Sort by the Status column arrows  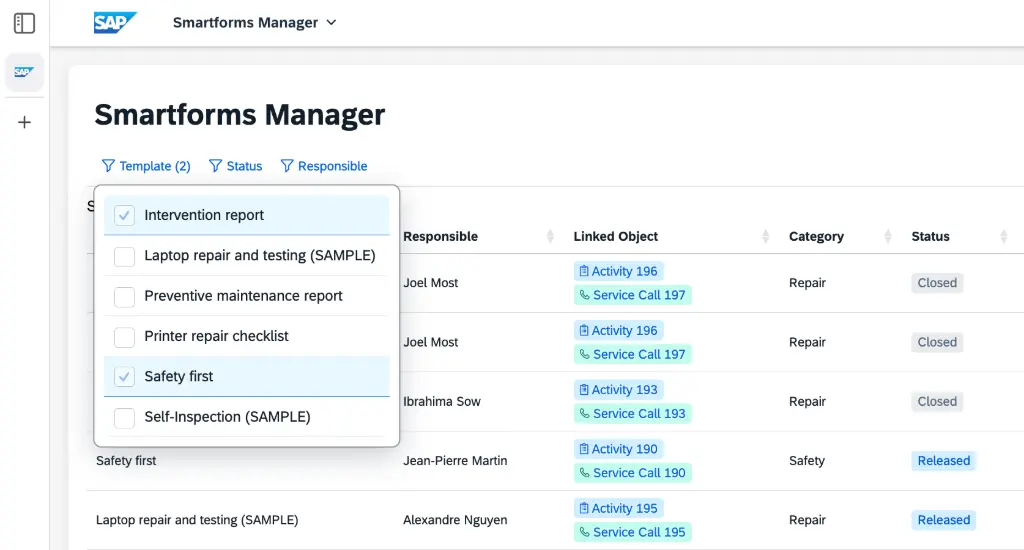pyautogui.click(x=1004, y=236)
